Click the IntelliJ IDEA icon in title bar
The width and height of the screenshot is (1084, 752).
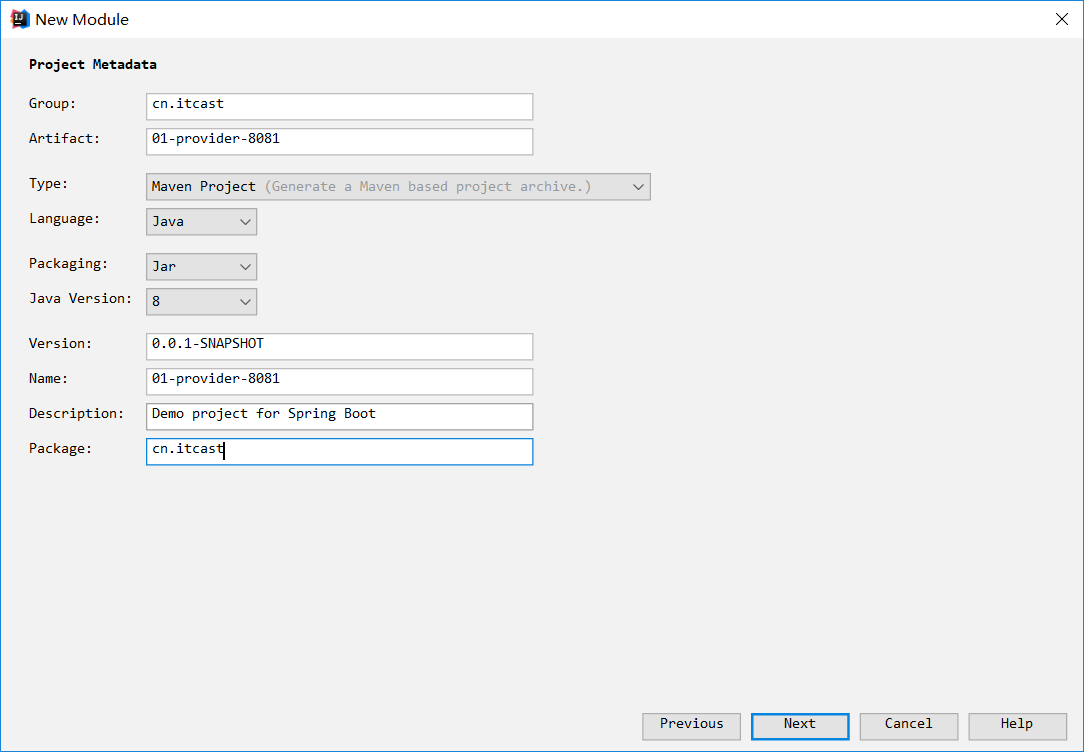coord(19,19)
